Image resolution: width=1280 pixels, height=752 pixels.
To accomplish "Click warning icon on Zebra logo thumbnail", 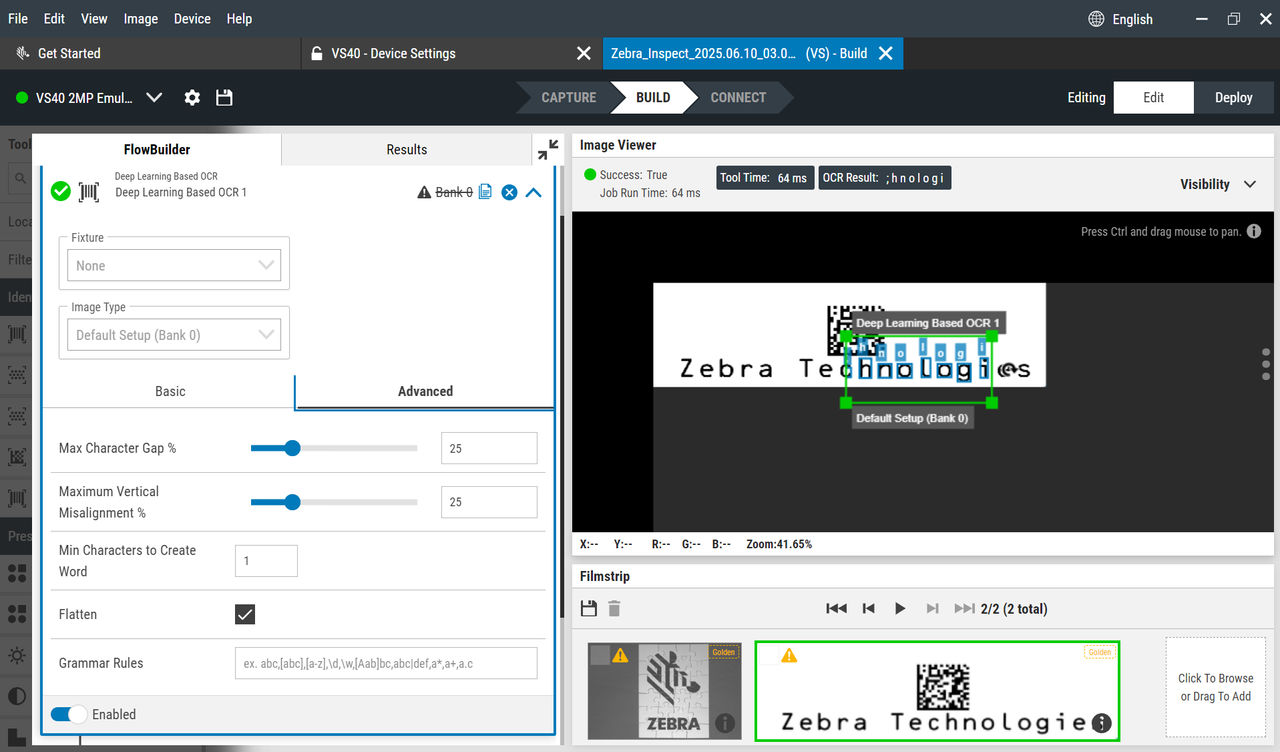I will (620, 655).
